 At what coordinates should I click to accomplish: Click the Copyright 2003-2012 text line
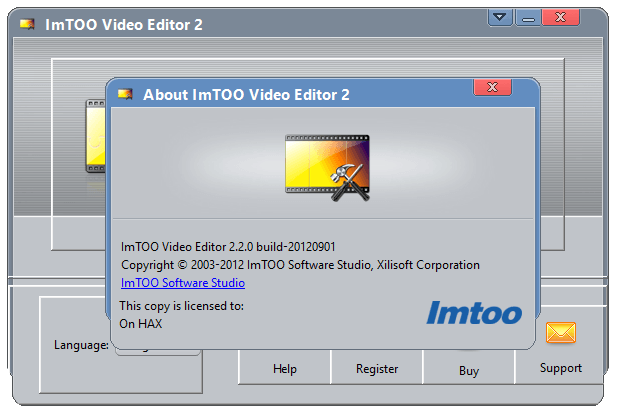pos(300,265)
